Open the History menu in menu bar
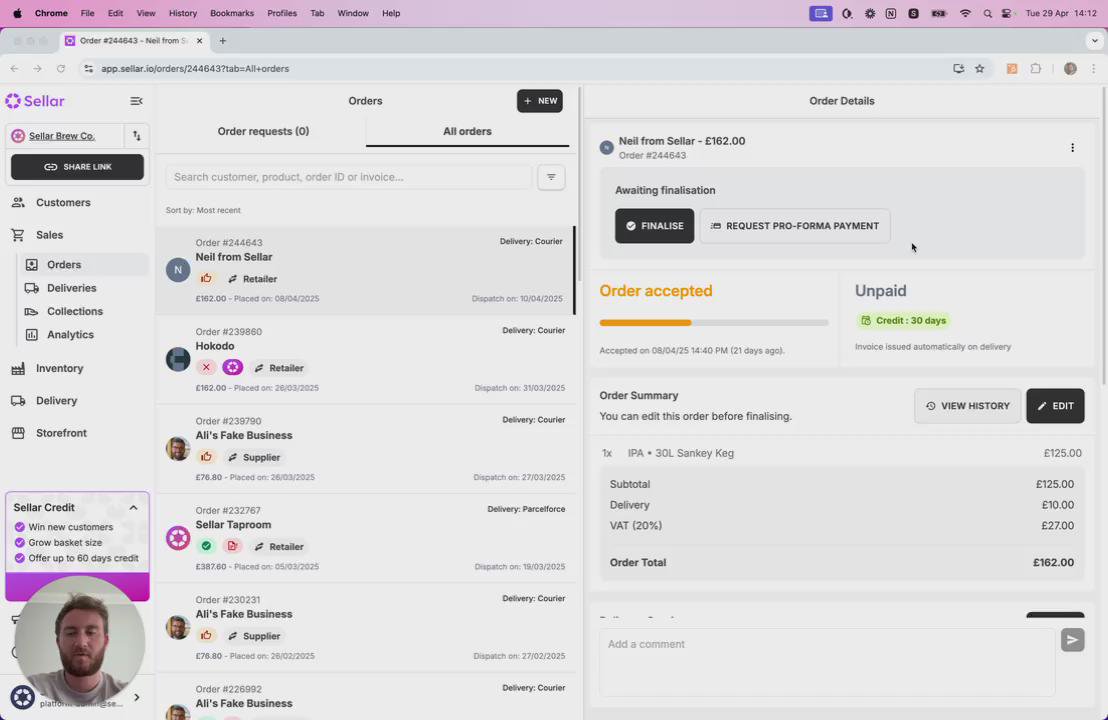Viewport: 1108px width, 720px height. [182, 13]
